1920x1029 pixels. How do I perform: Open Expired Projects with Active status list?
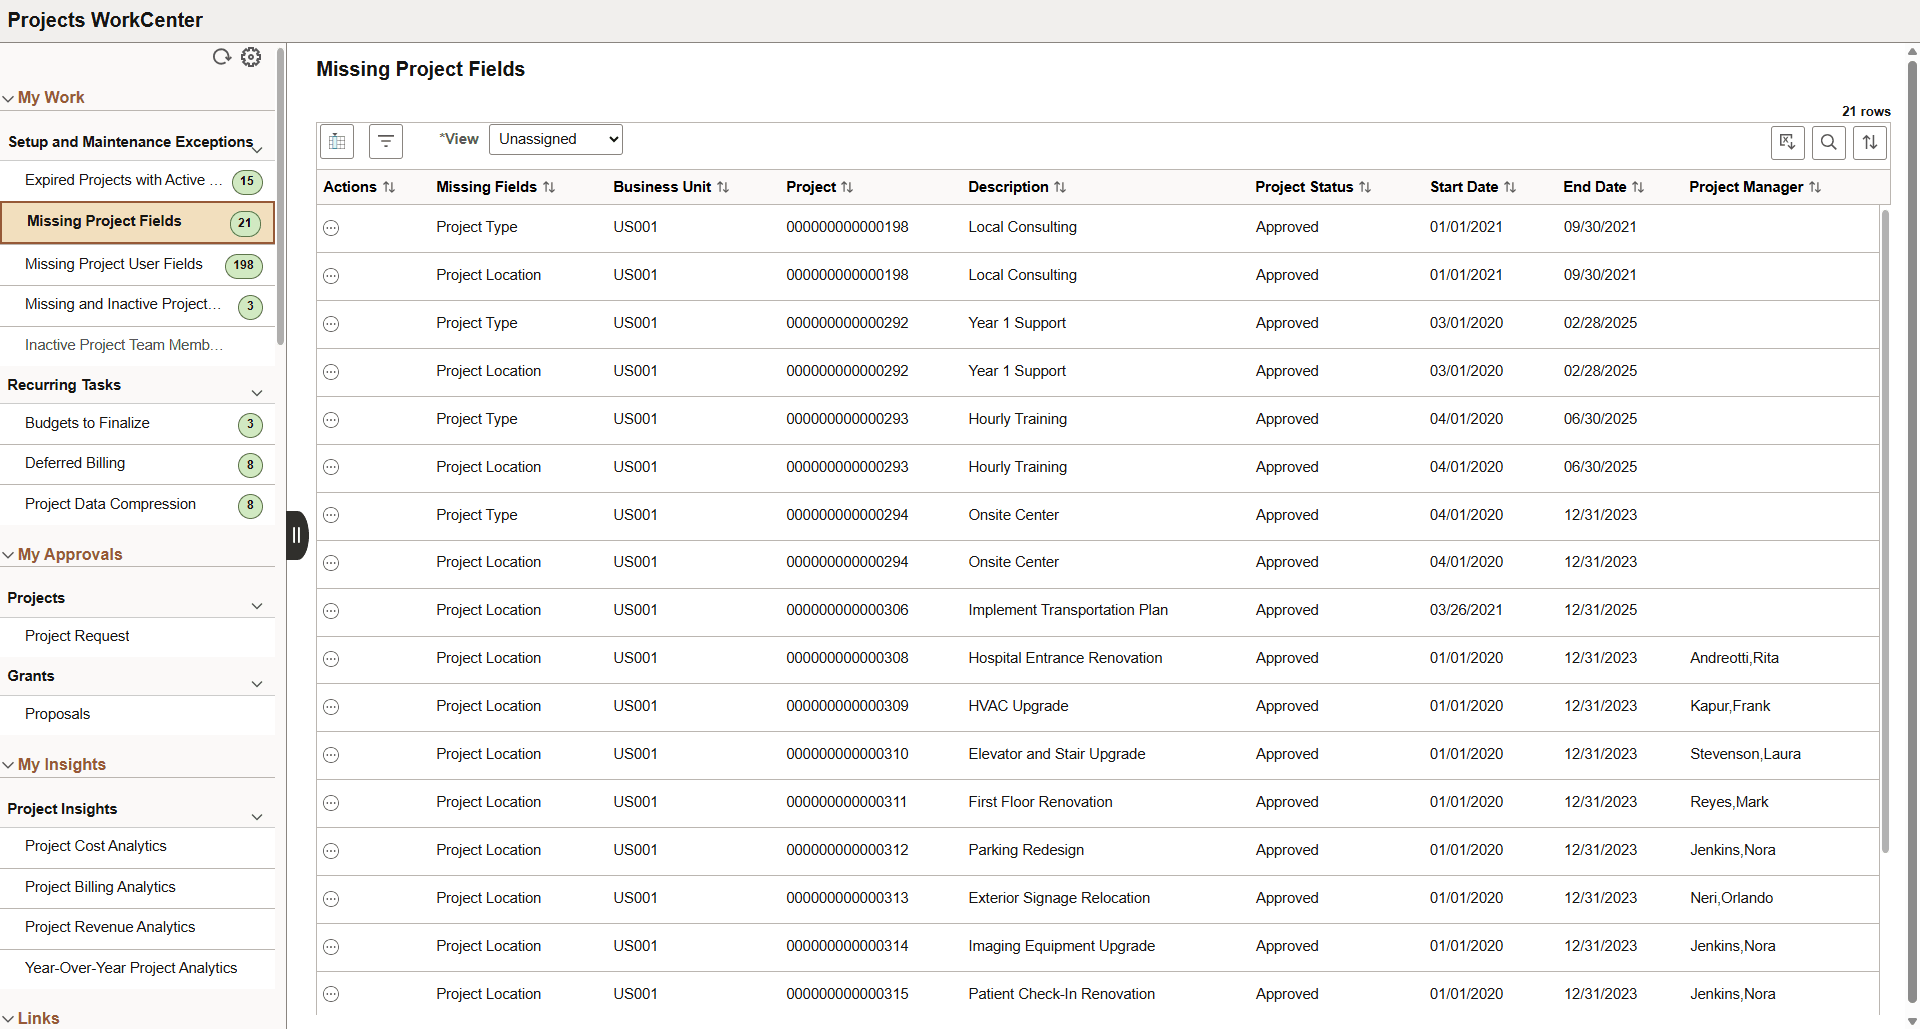(120, 180)
